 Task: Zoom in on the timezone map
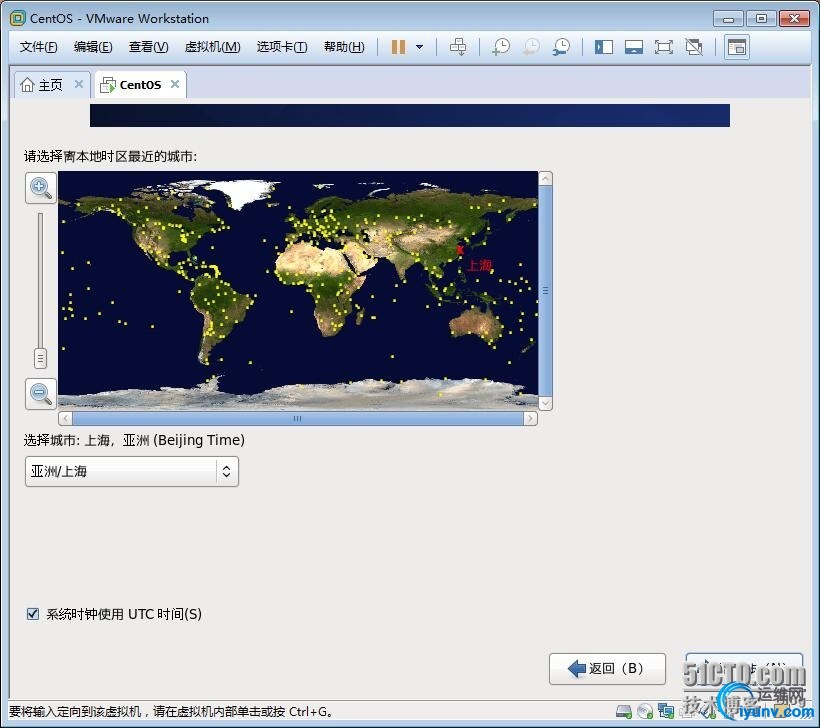41,188
